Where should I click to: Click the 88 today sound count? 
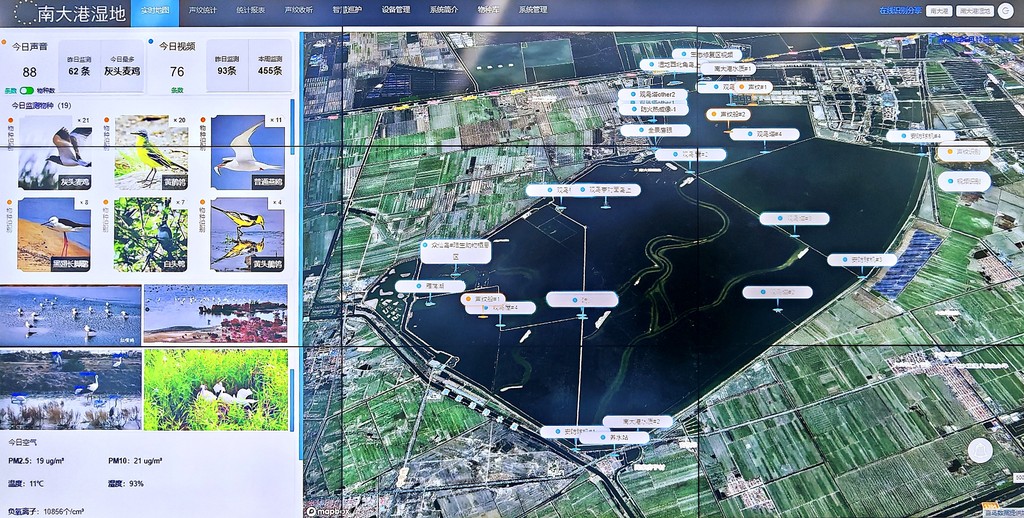click(x=29, y=72)
